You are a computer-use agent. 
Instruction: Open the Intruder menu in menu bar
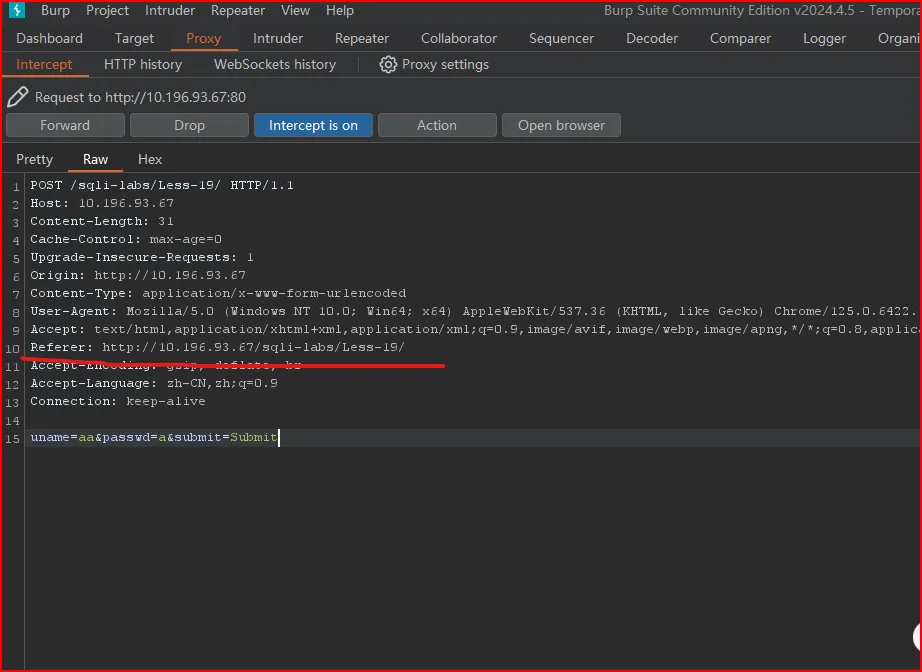click(x=169, y=11)
